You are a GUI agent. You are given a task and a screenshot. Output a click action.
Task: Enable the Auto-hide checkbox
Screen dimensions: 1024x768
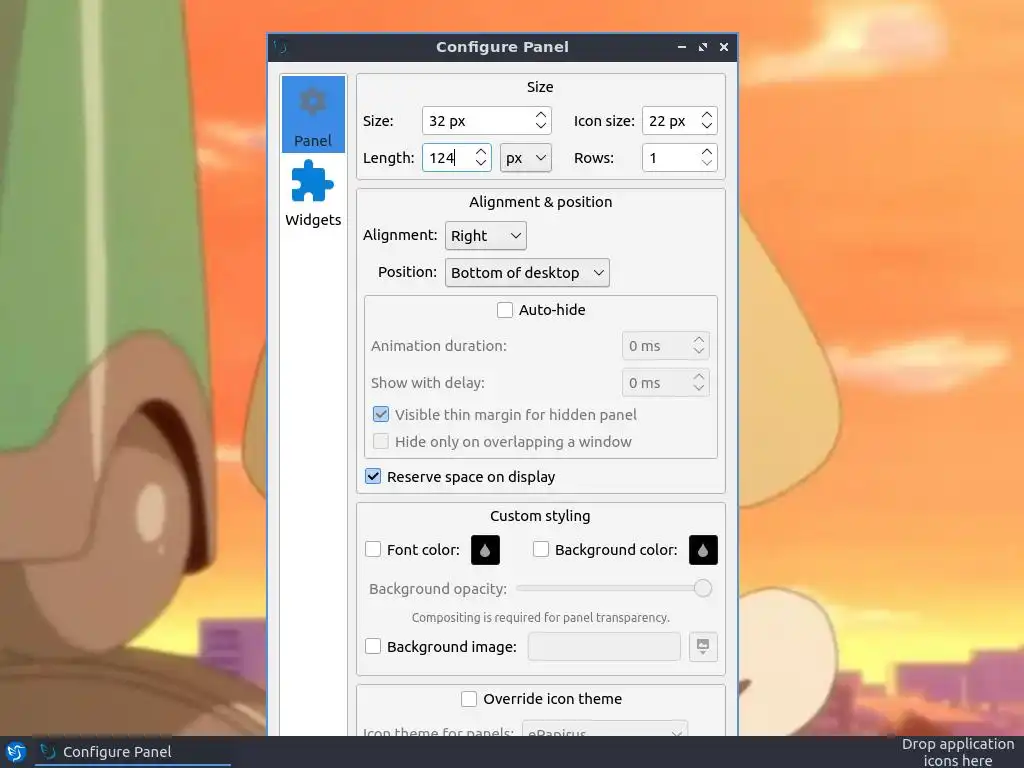click(505, 310)
